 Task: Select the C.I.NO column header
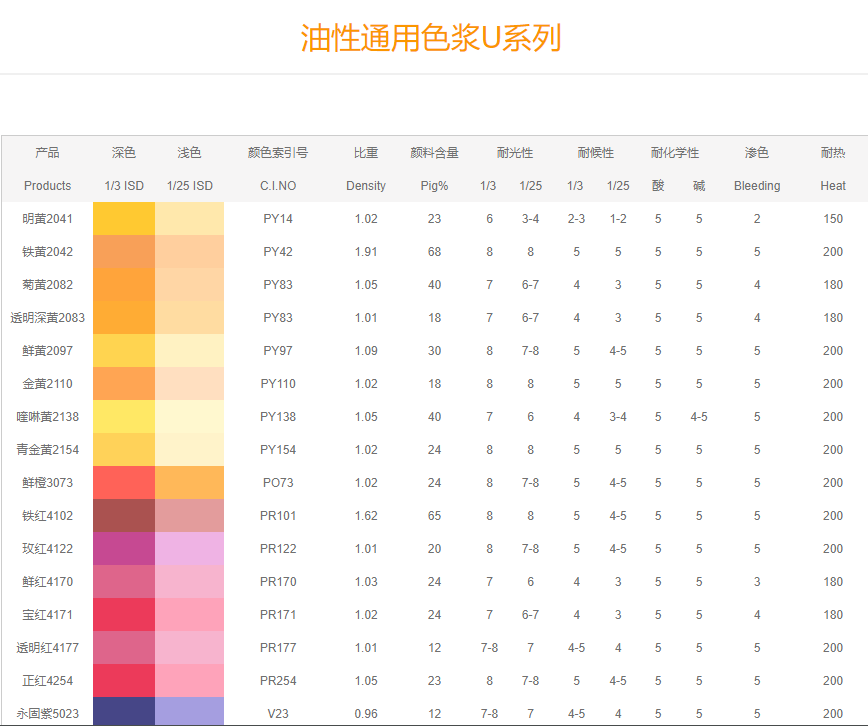pos(277,186)
